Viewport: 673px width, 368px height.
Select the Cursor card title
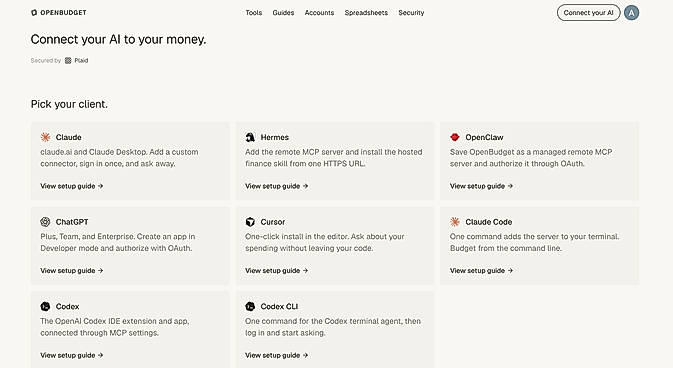point(273,222)
